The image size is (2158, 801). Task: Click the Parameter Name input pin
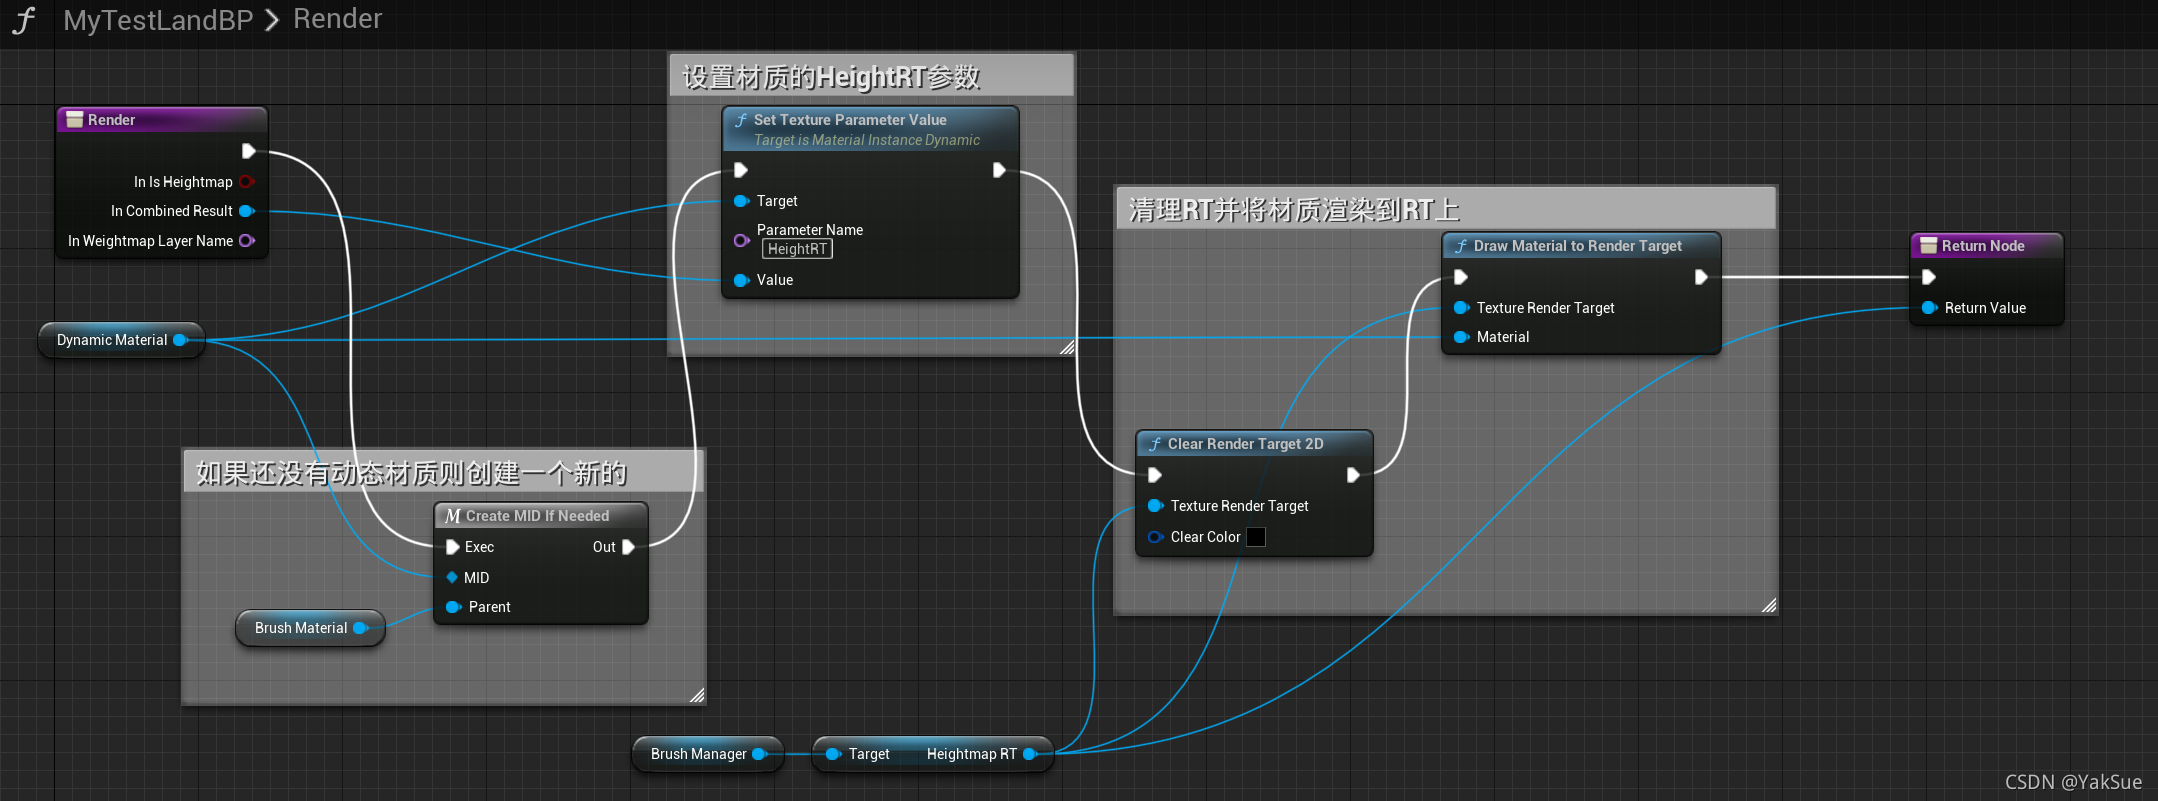point(741,240)
